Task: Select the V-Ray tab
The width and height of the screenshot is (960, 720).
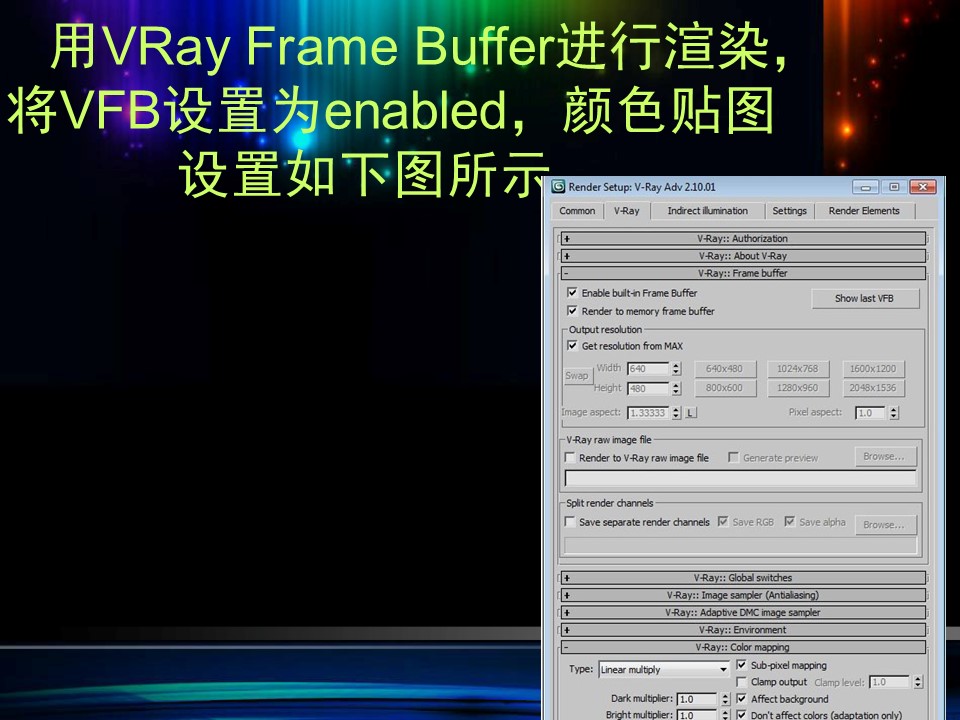Action: (626, 211)
